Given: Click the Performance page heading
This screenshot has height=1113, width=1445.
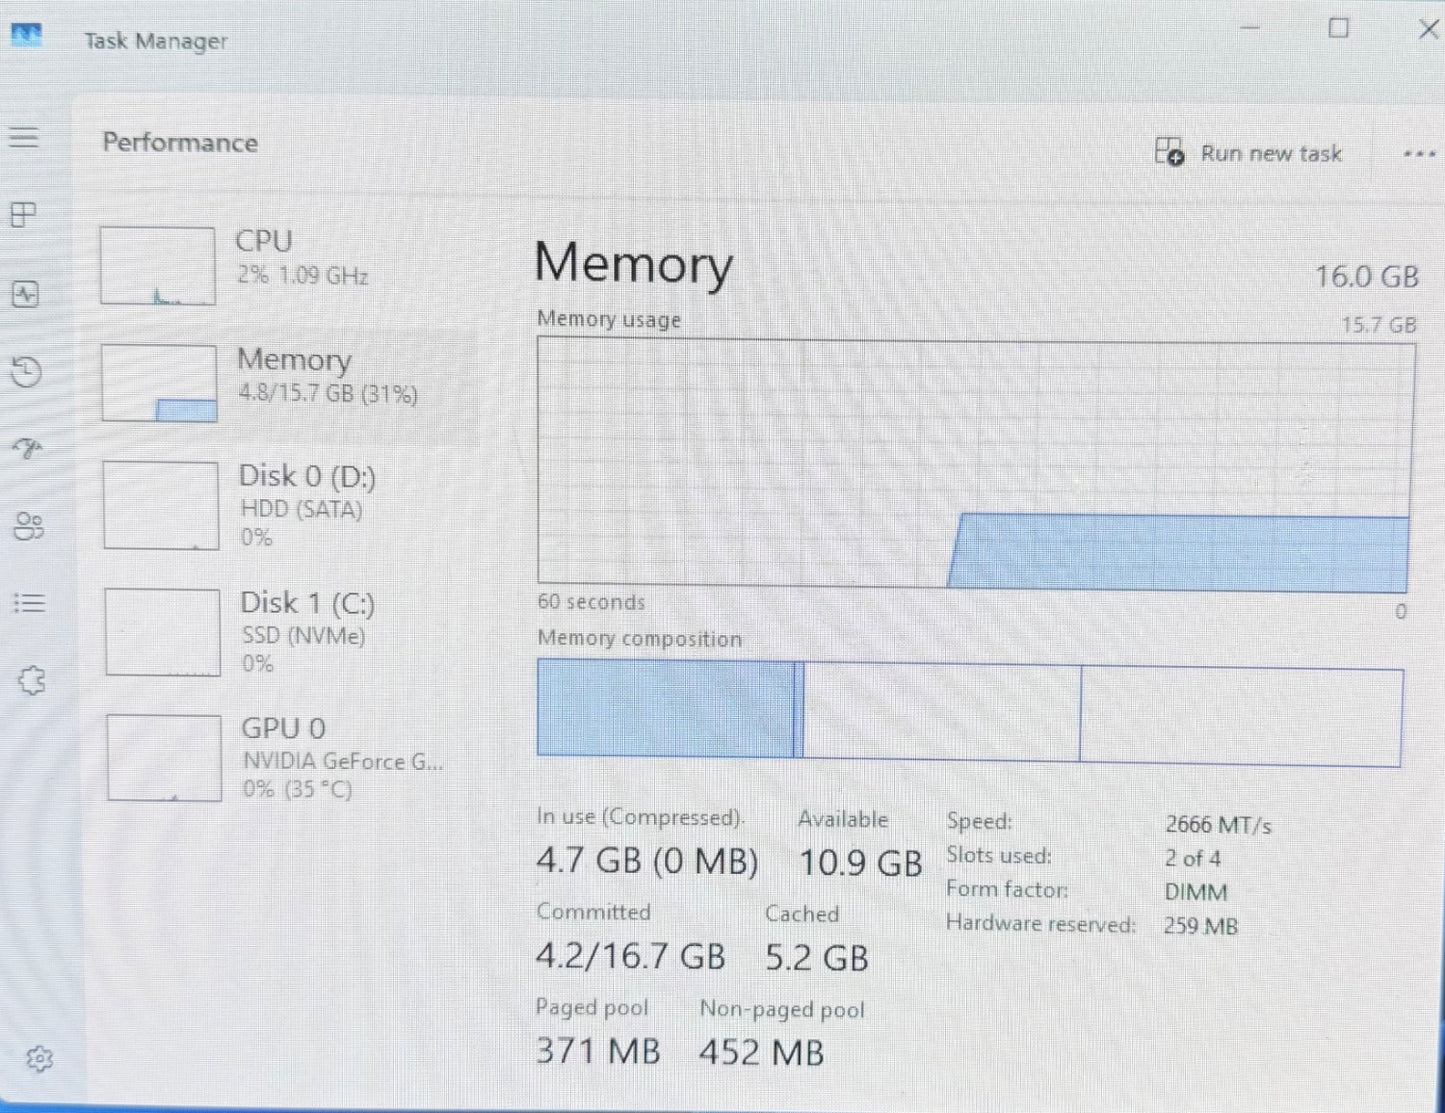Looking at the screenshot, I should 180,143.
